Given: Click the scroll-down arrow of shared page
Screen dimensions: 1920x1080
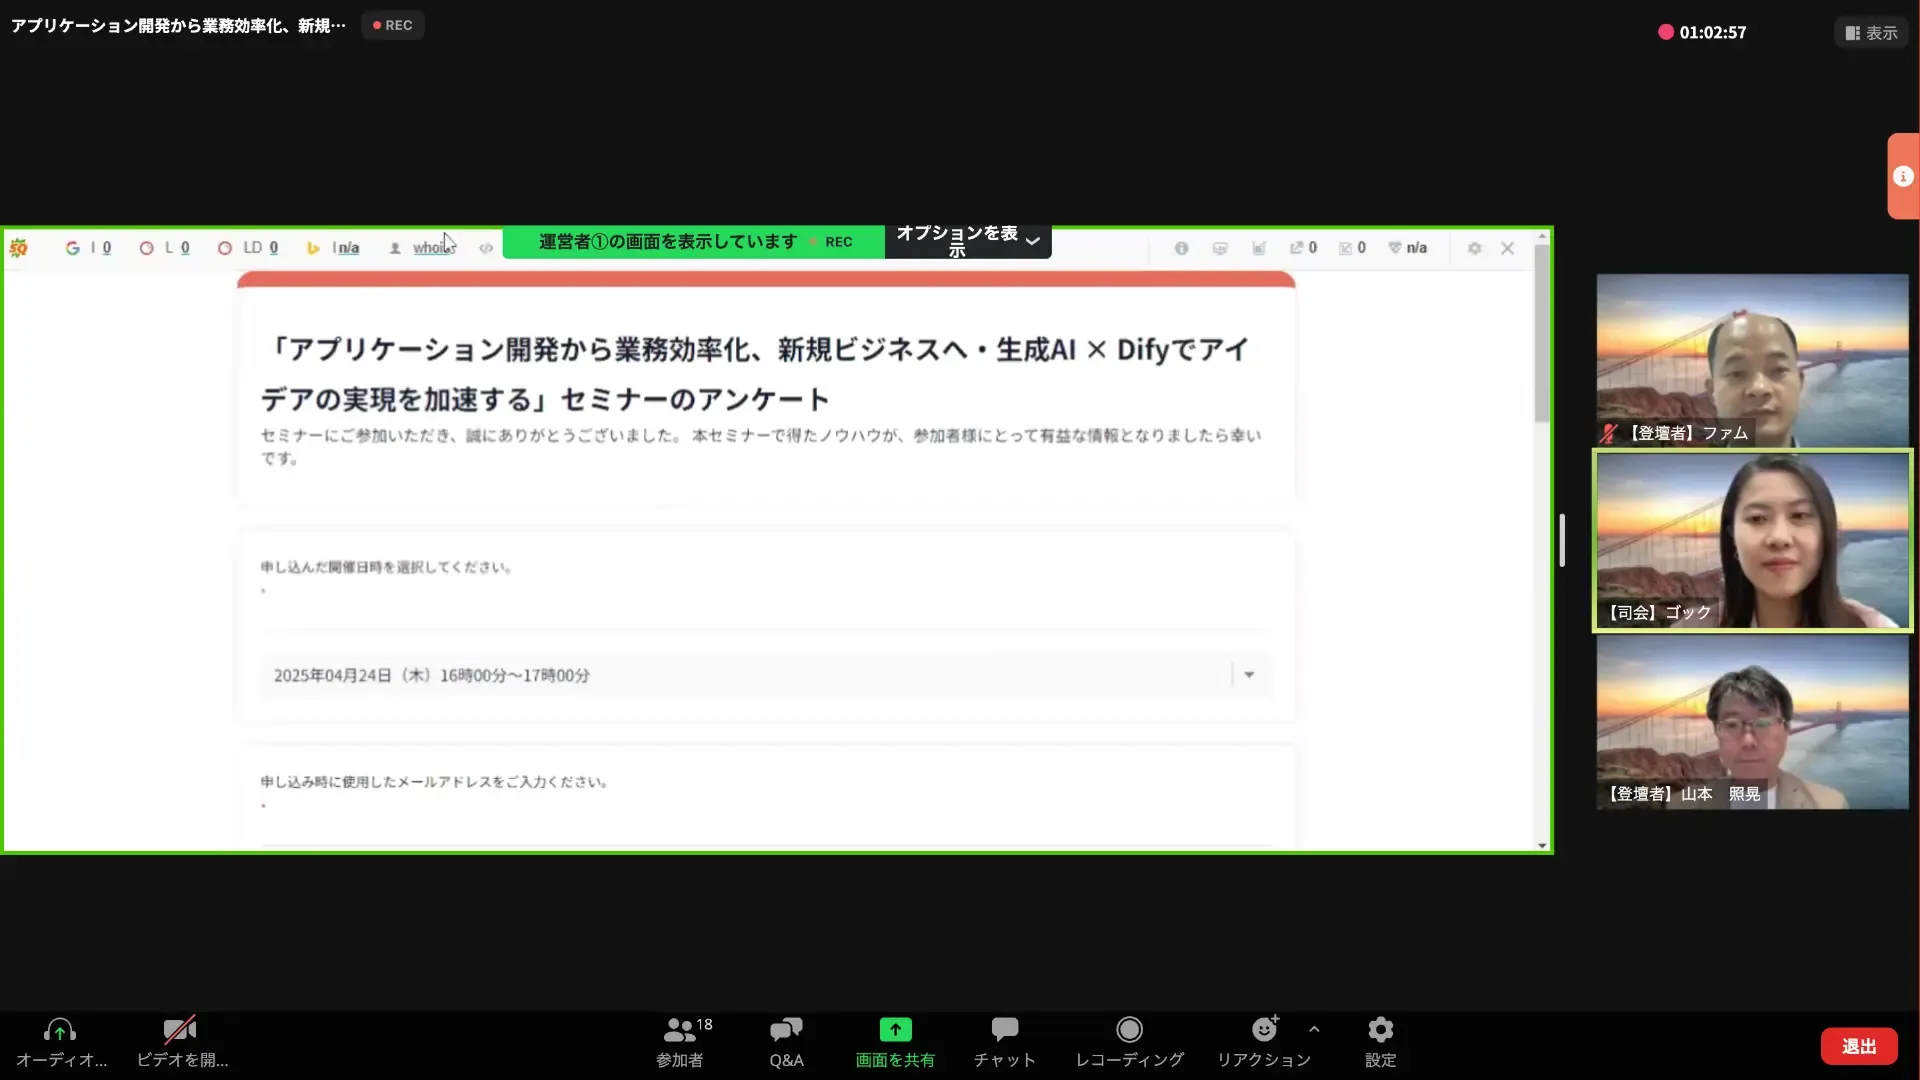Looking at the screenshot, I should (1542, 846).
